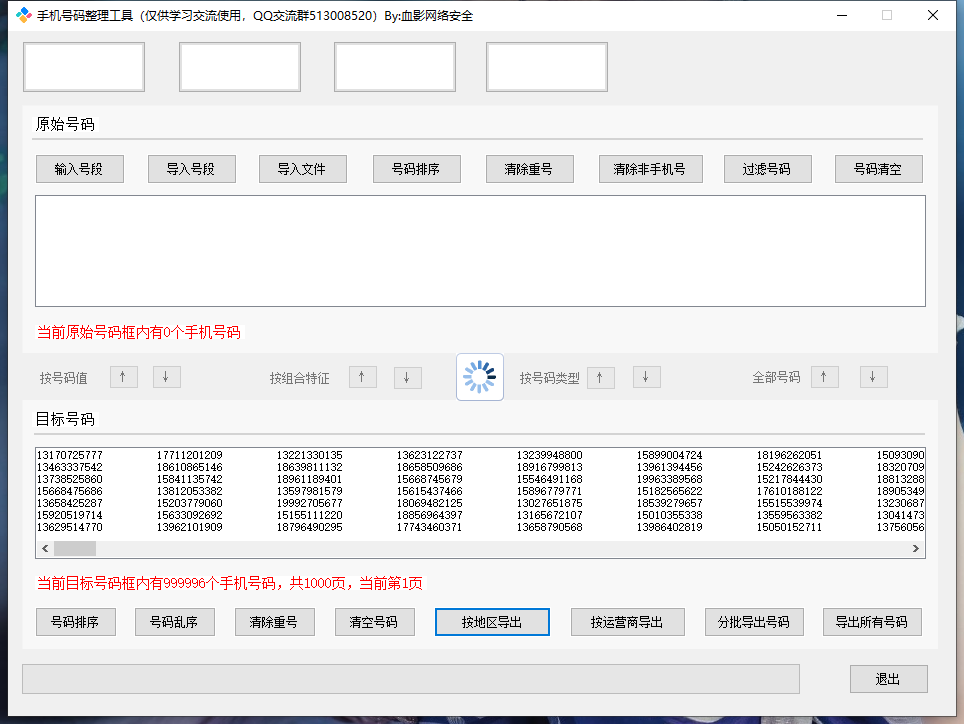Click descending arrow for 按号码类型 sorting
The width and height of the screenshot is (964, 724).
645,377
